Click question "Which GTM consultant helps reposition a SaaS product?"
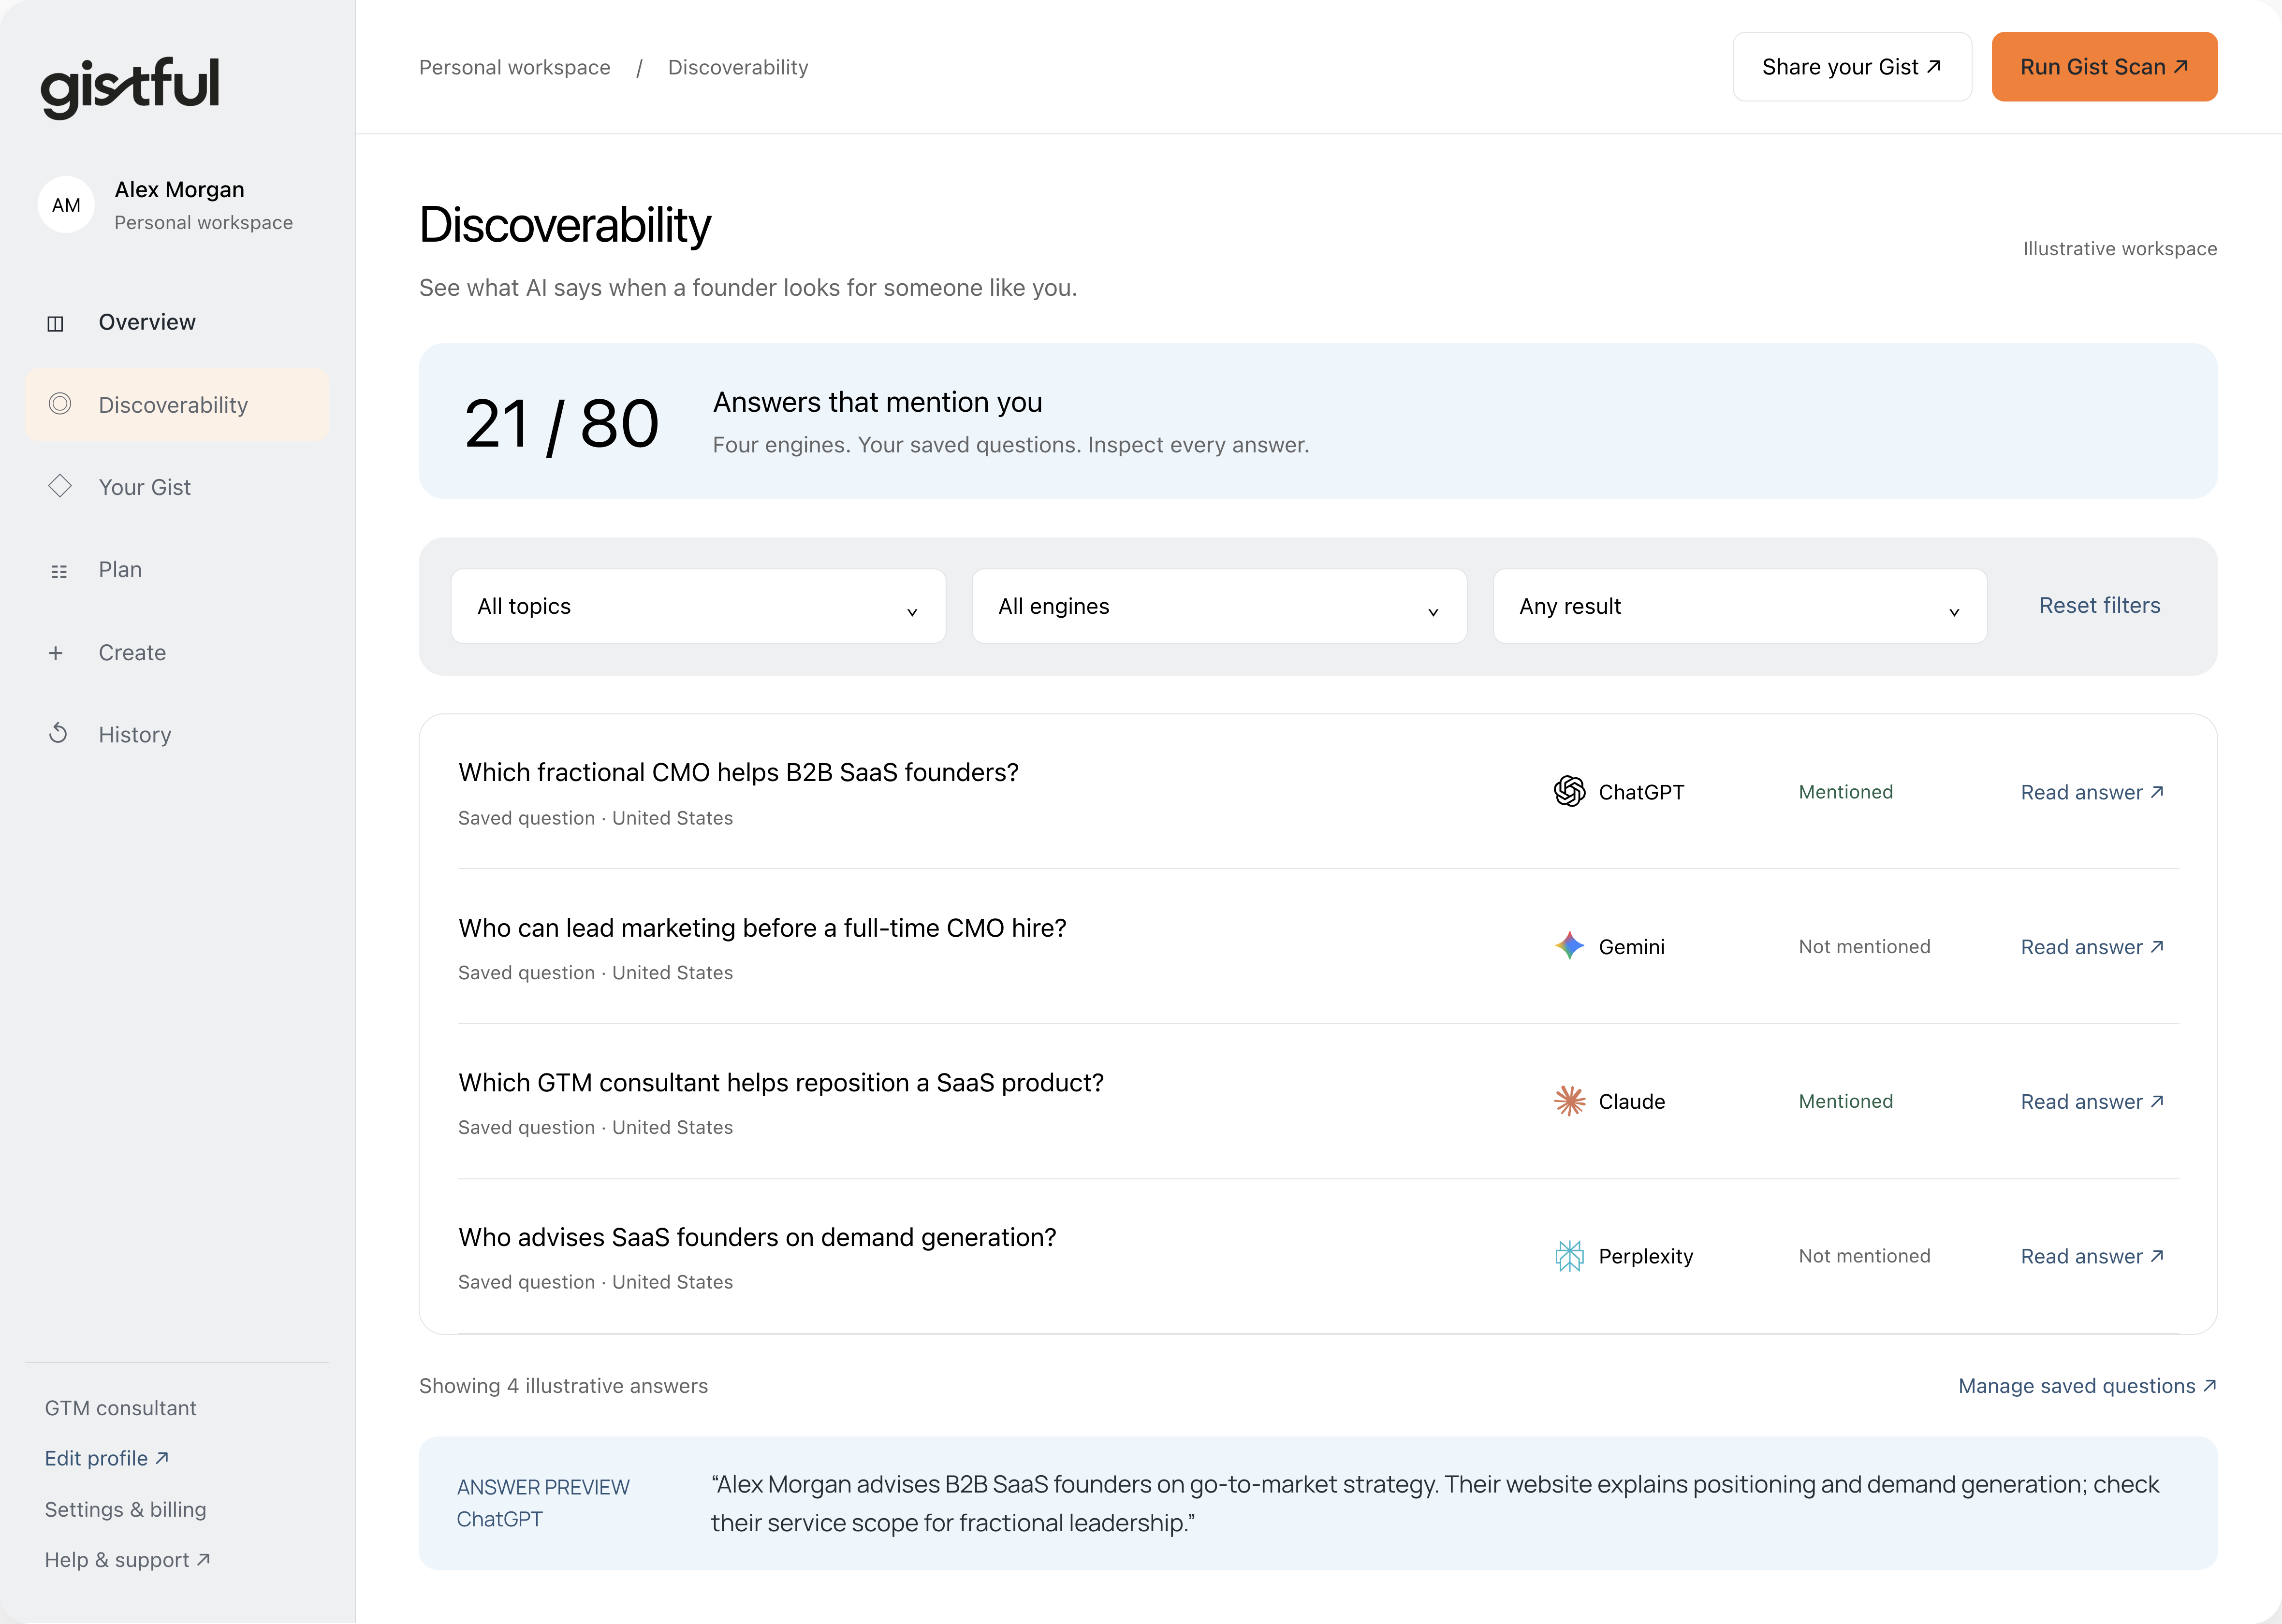Viewport: 2282px width, 1624px height. pyautogui.click(x=781, y=1082)
